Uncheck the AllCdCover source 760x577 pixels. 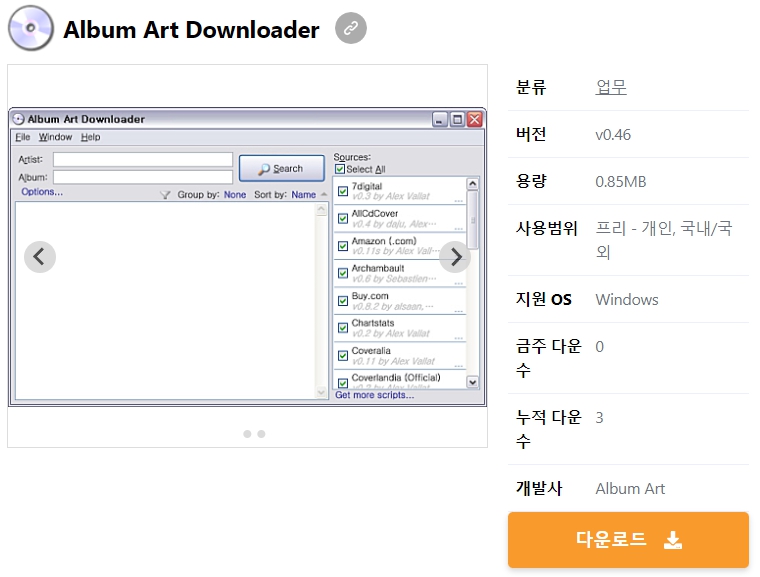click(x=343, y=219)
